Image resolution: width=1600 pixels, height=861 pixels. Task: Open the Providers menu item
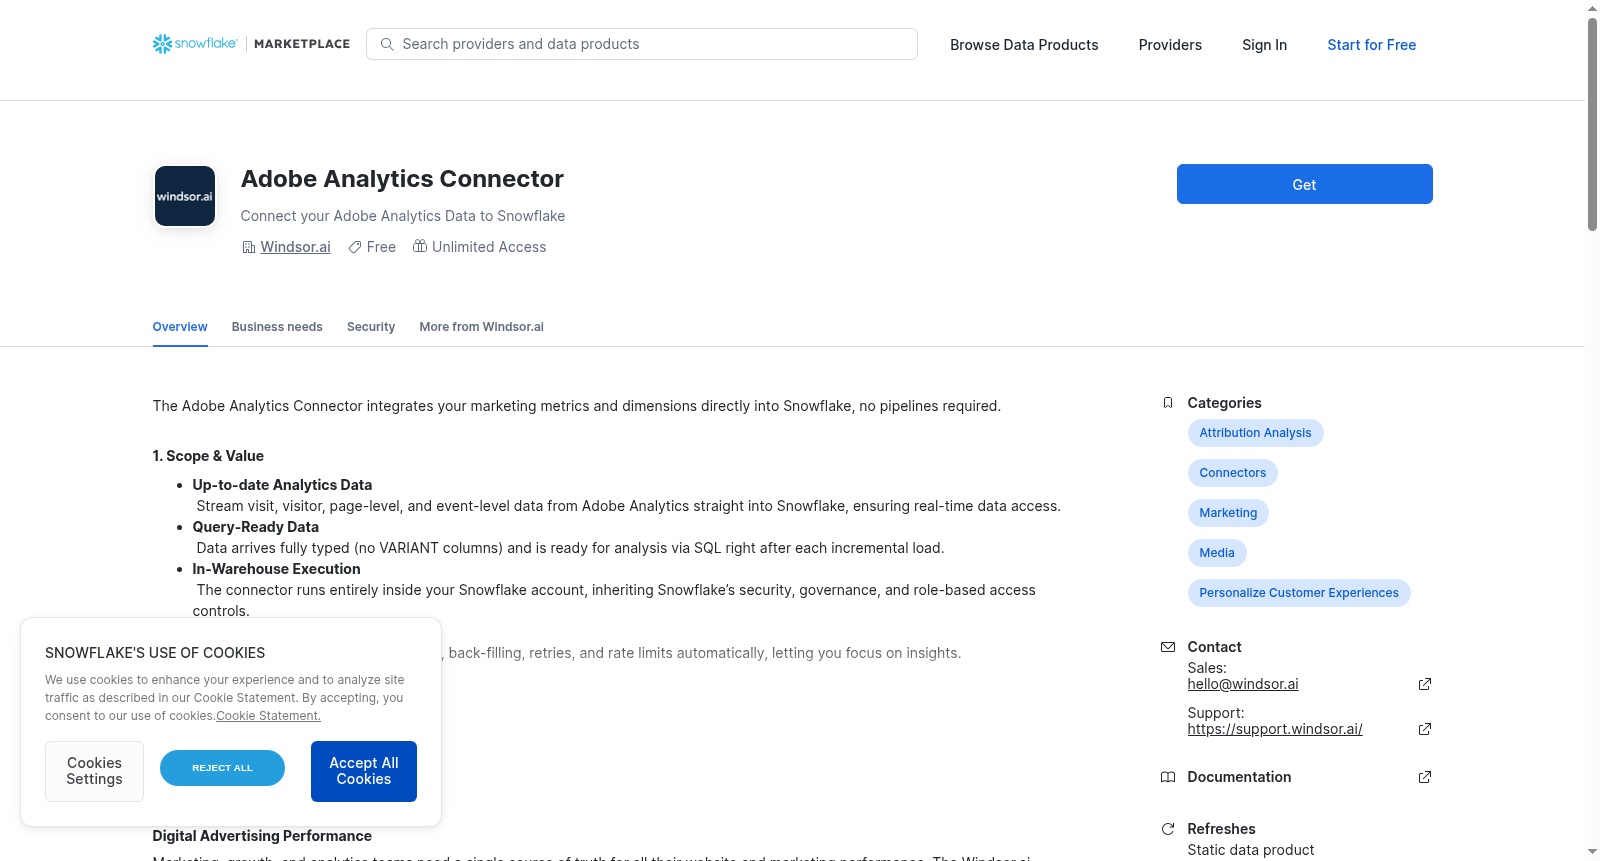(x=1170, y=45)
